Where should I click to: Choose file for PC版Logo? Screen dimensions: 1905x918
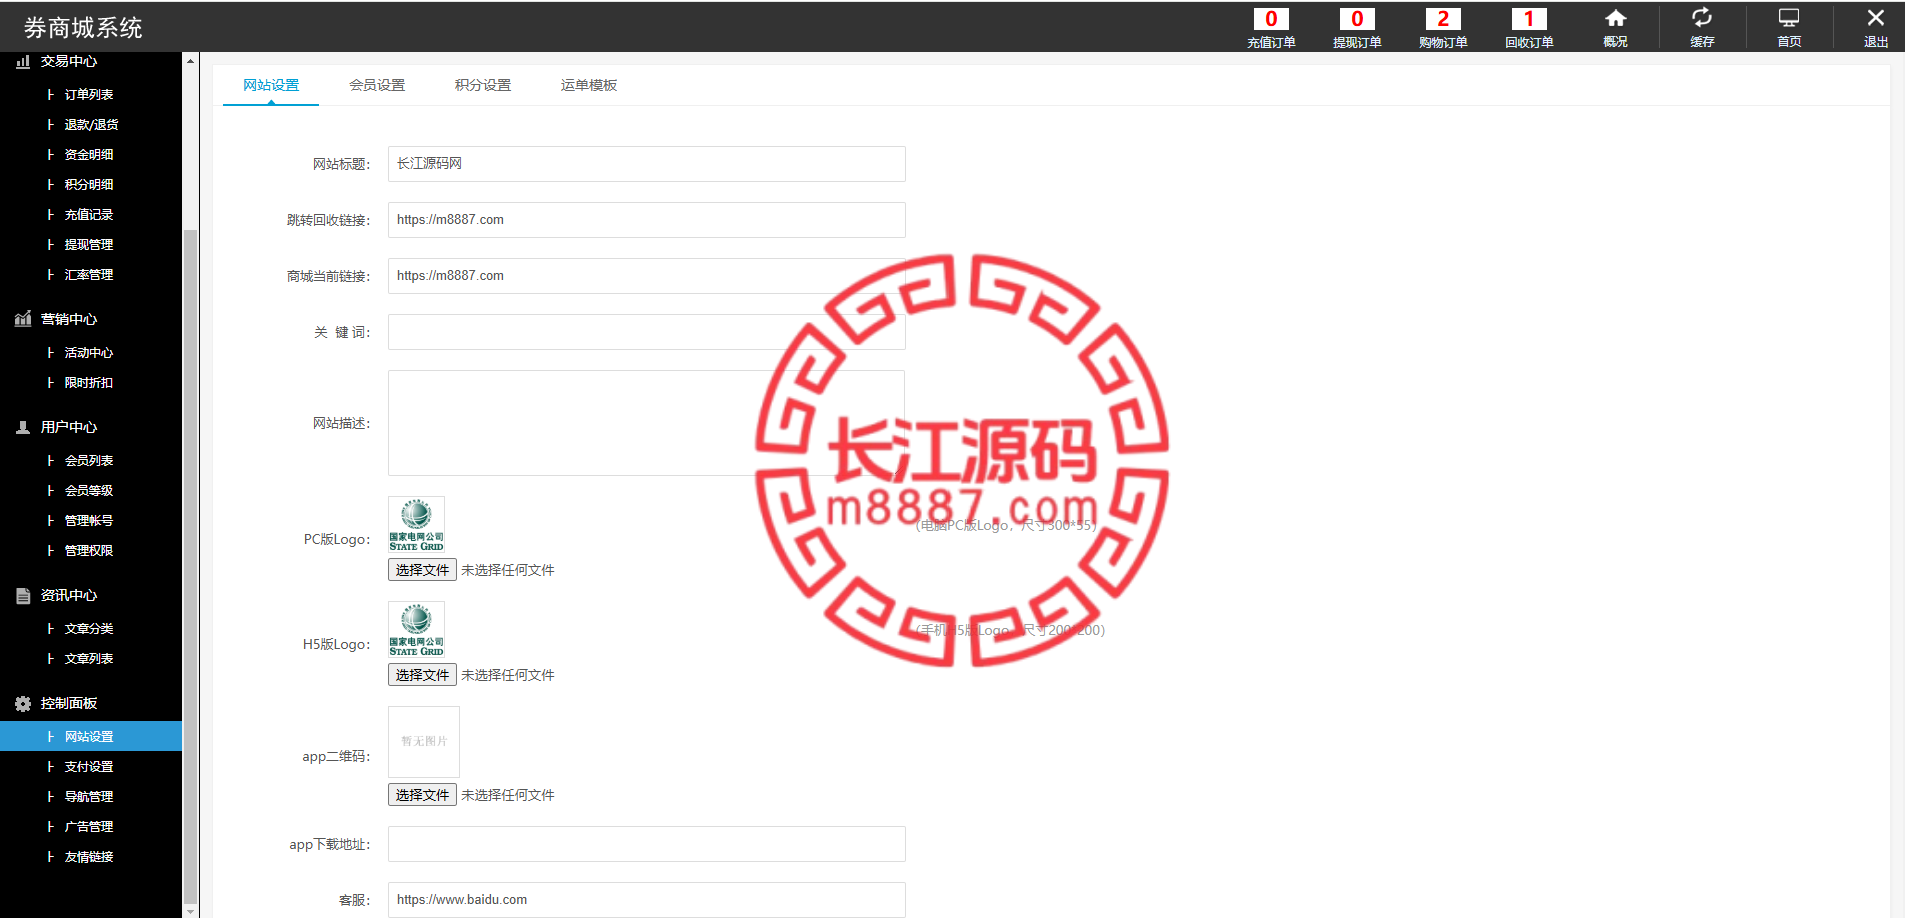[x=422, y=570]
